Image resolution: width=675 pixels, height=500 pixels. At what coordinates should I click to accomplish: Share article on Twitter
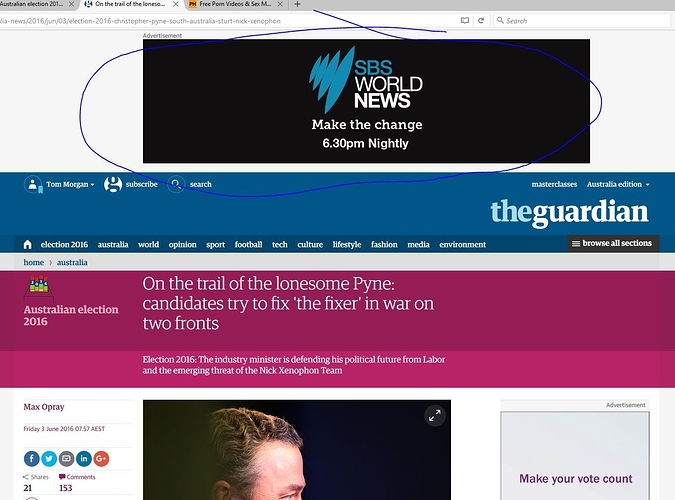tap(49, 459)
